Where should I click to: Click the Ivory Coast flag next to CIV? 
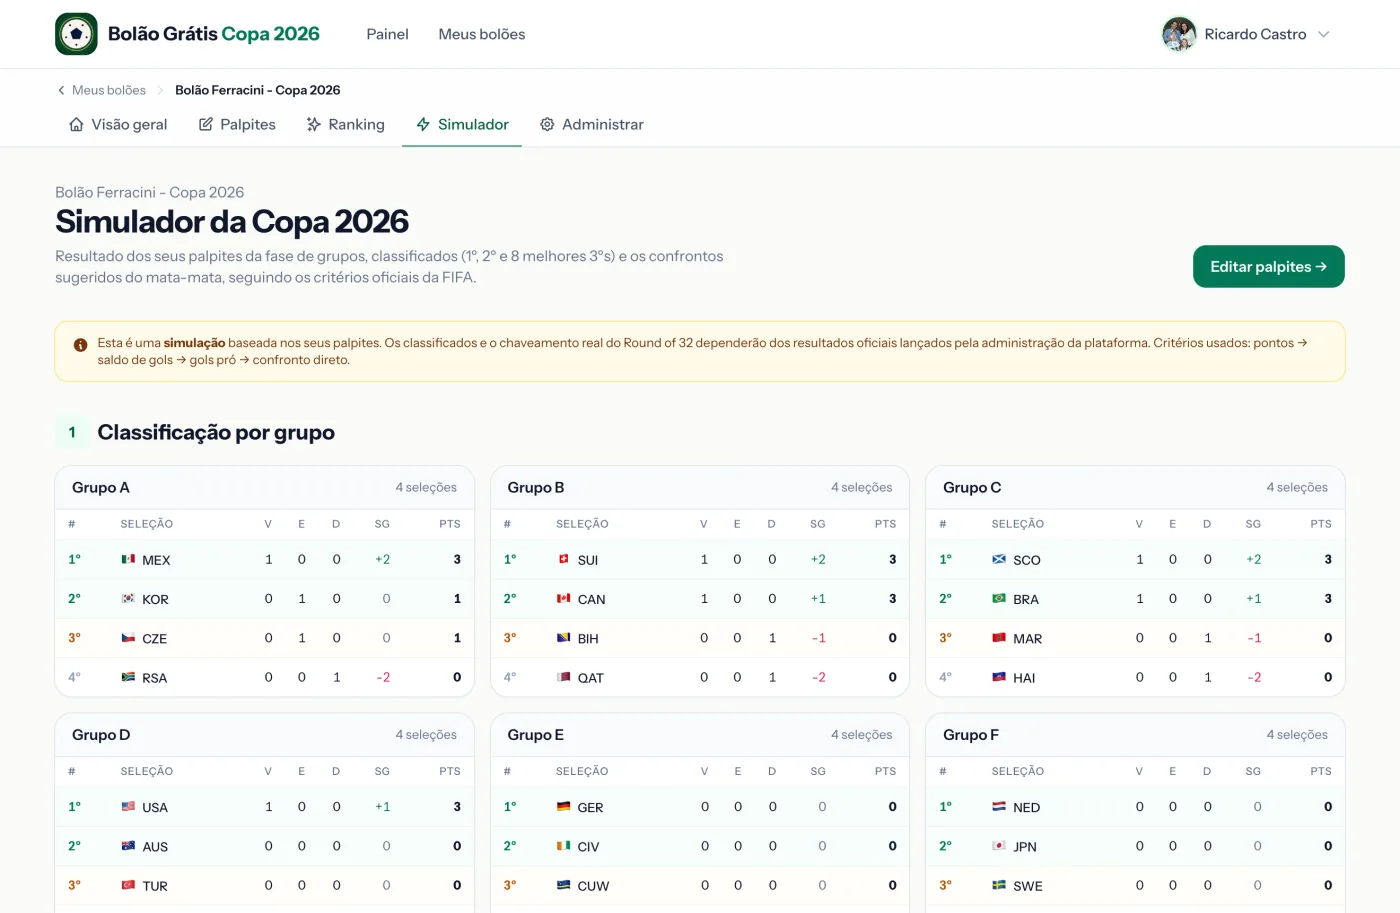coord(563,846)
